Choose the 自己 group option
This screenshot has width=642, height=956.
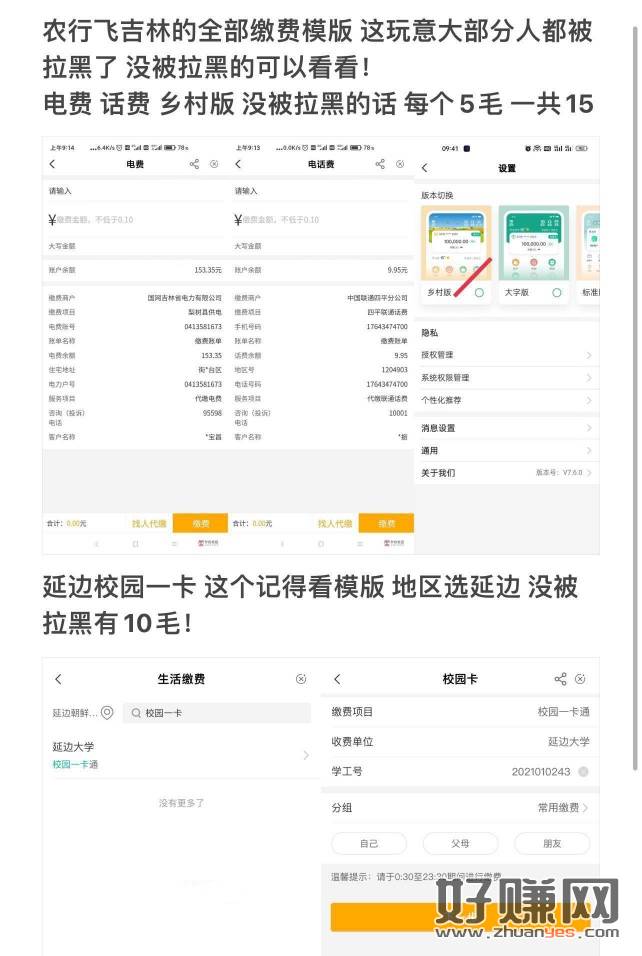369,843
